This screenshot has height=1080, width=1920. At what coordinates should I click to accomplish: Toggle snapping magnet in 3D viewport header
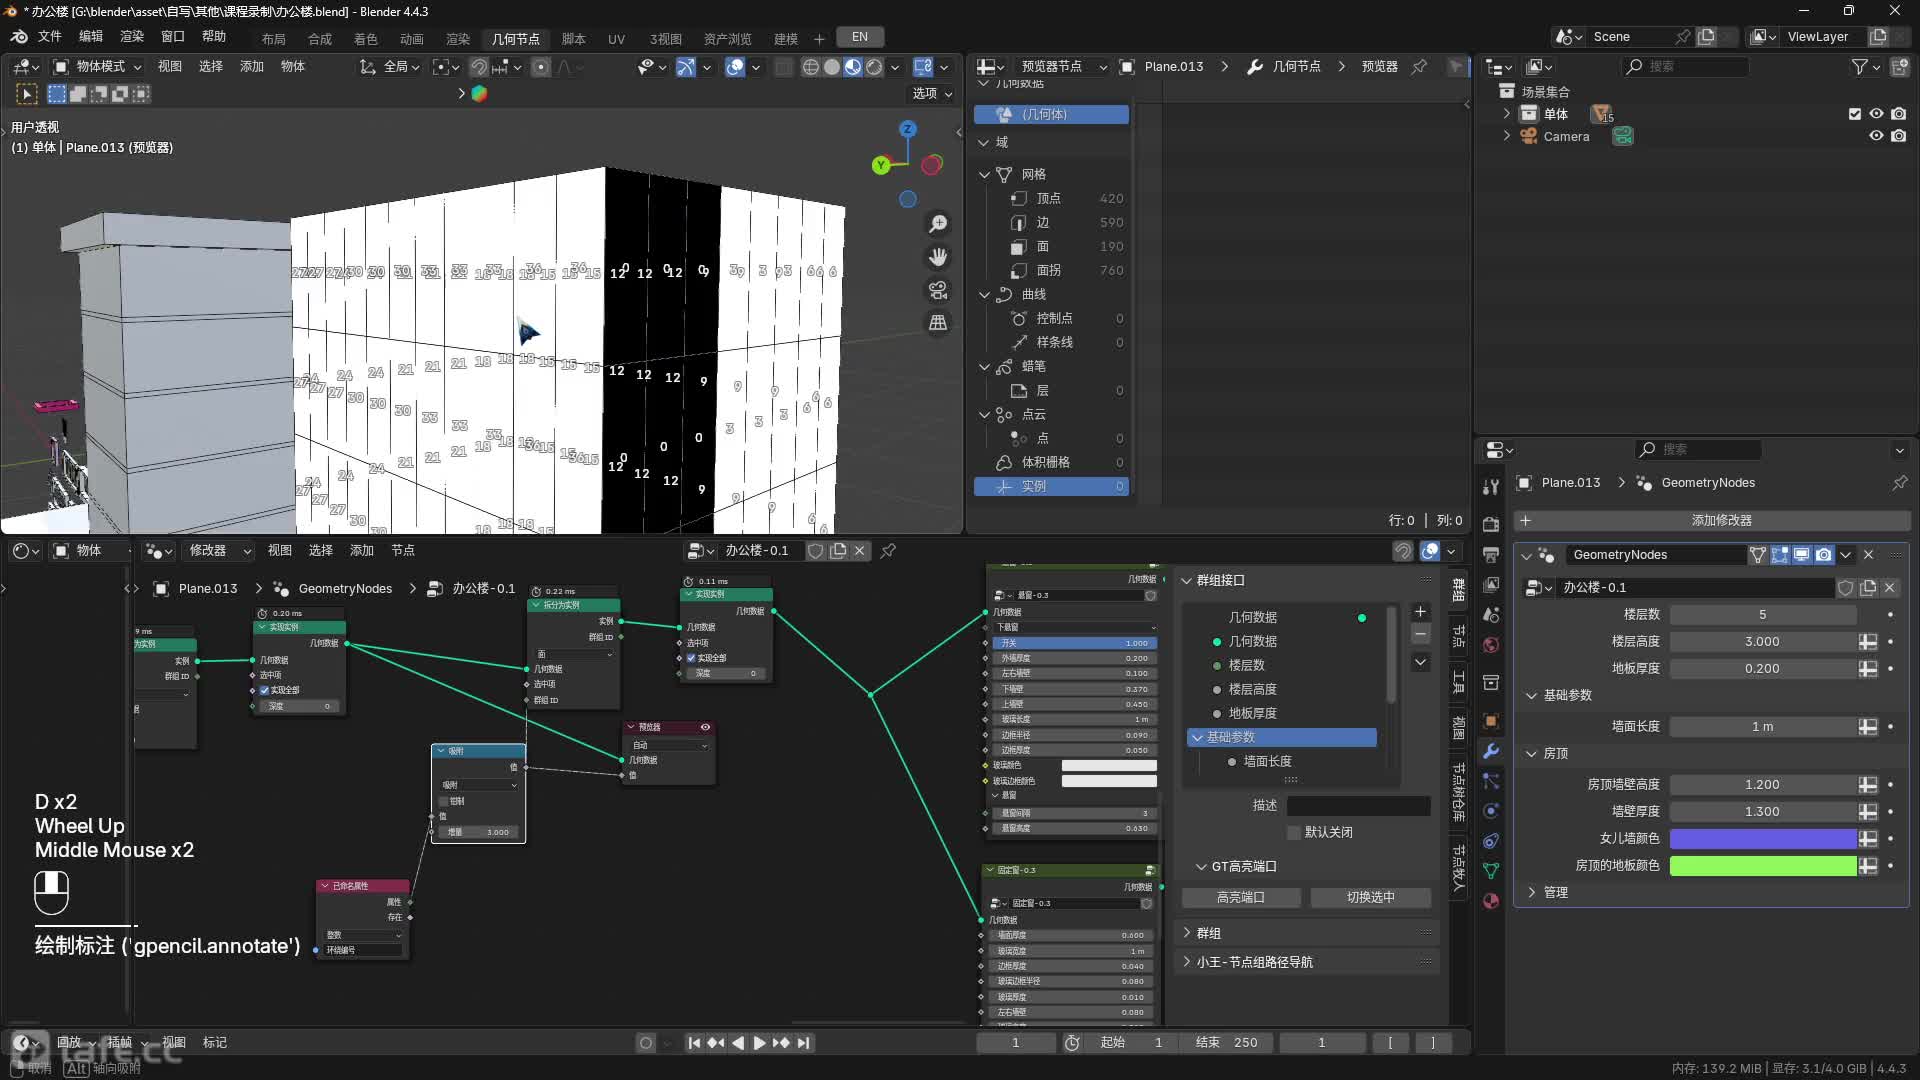coord(479,67)
